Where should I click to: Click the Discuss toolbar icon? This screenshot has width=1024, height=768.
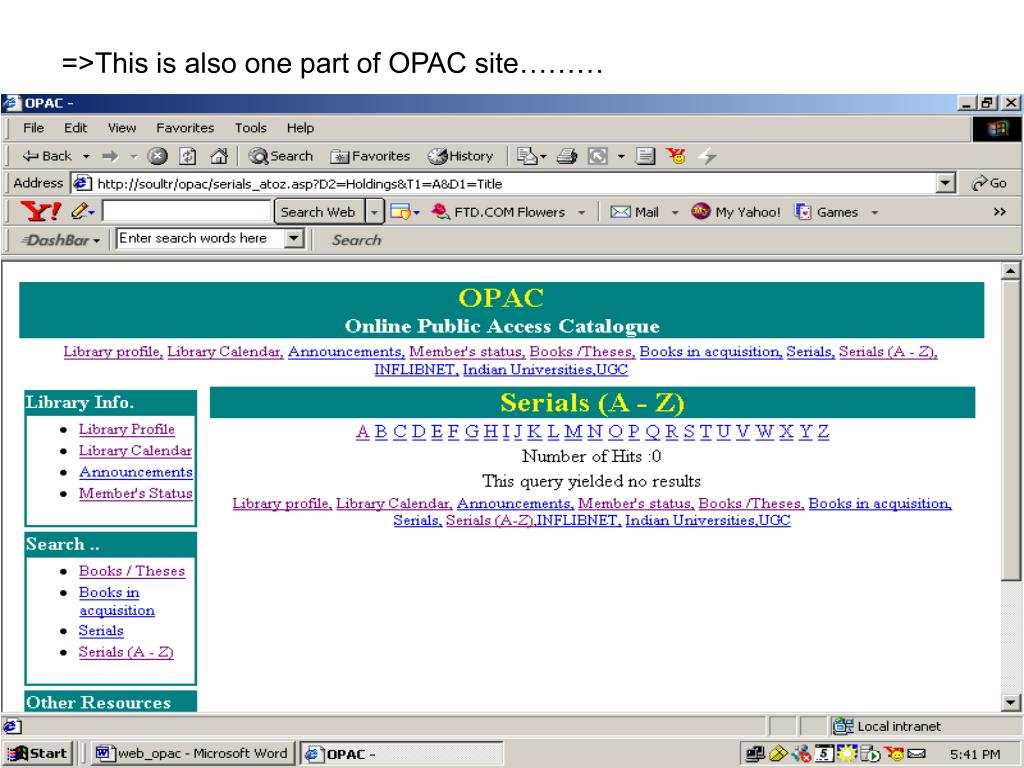pos(646,156)
